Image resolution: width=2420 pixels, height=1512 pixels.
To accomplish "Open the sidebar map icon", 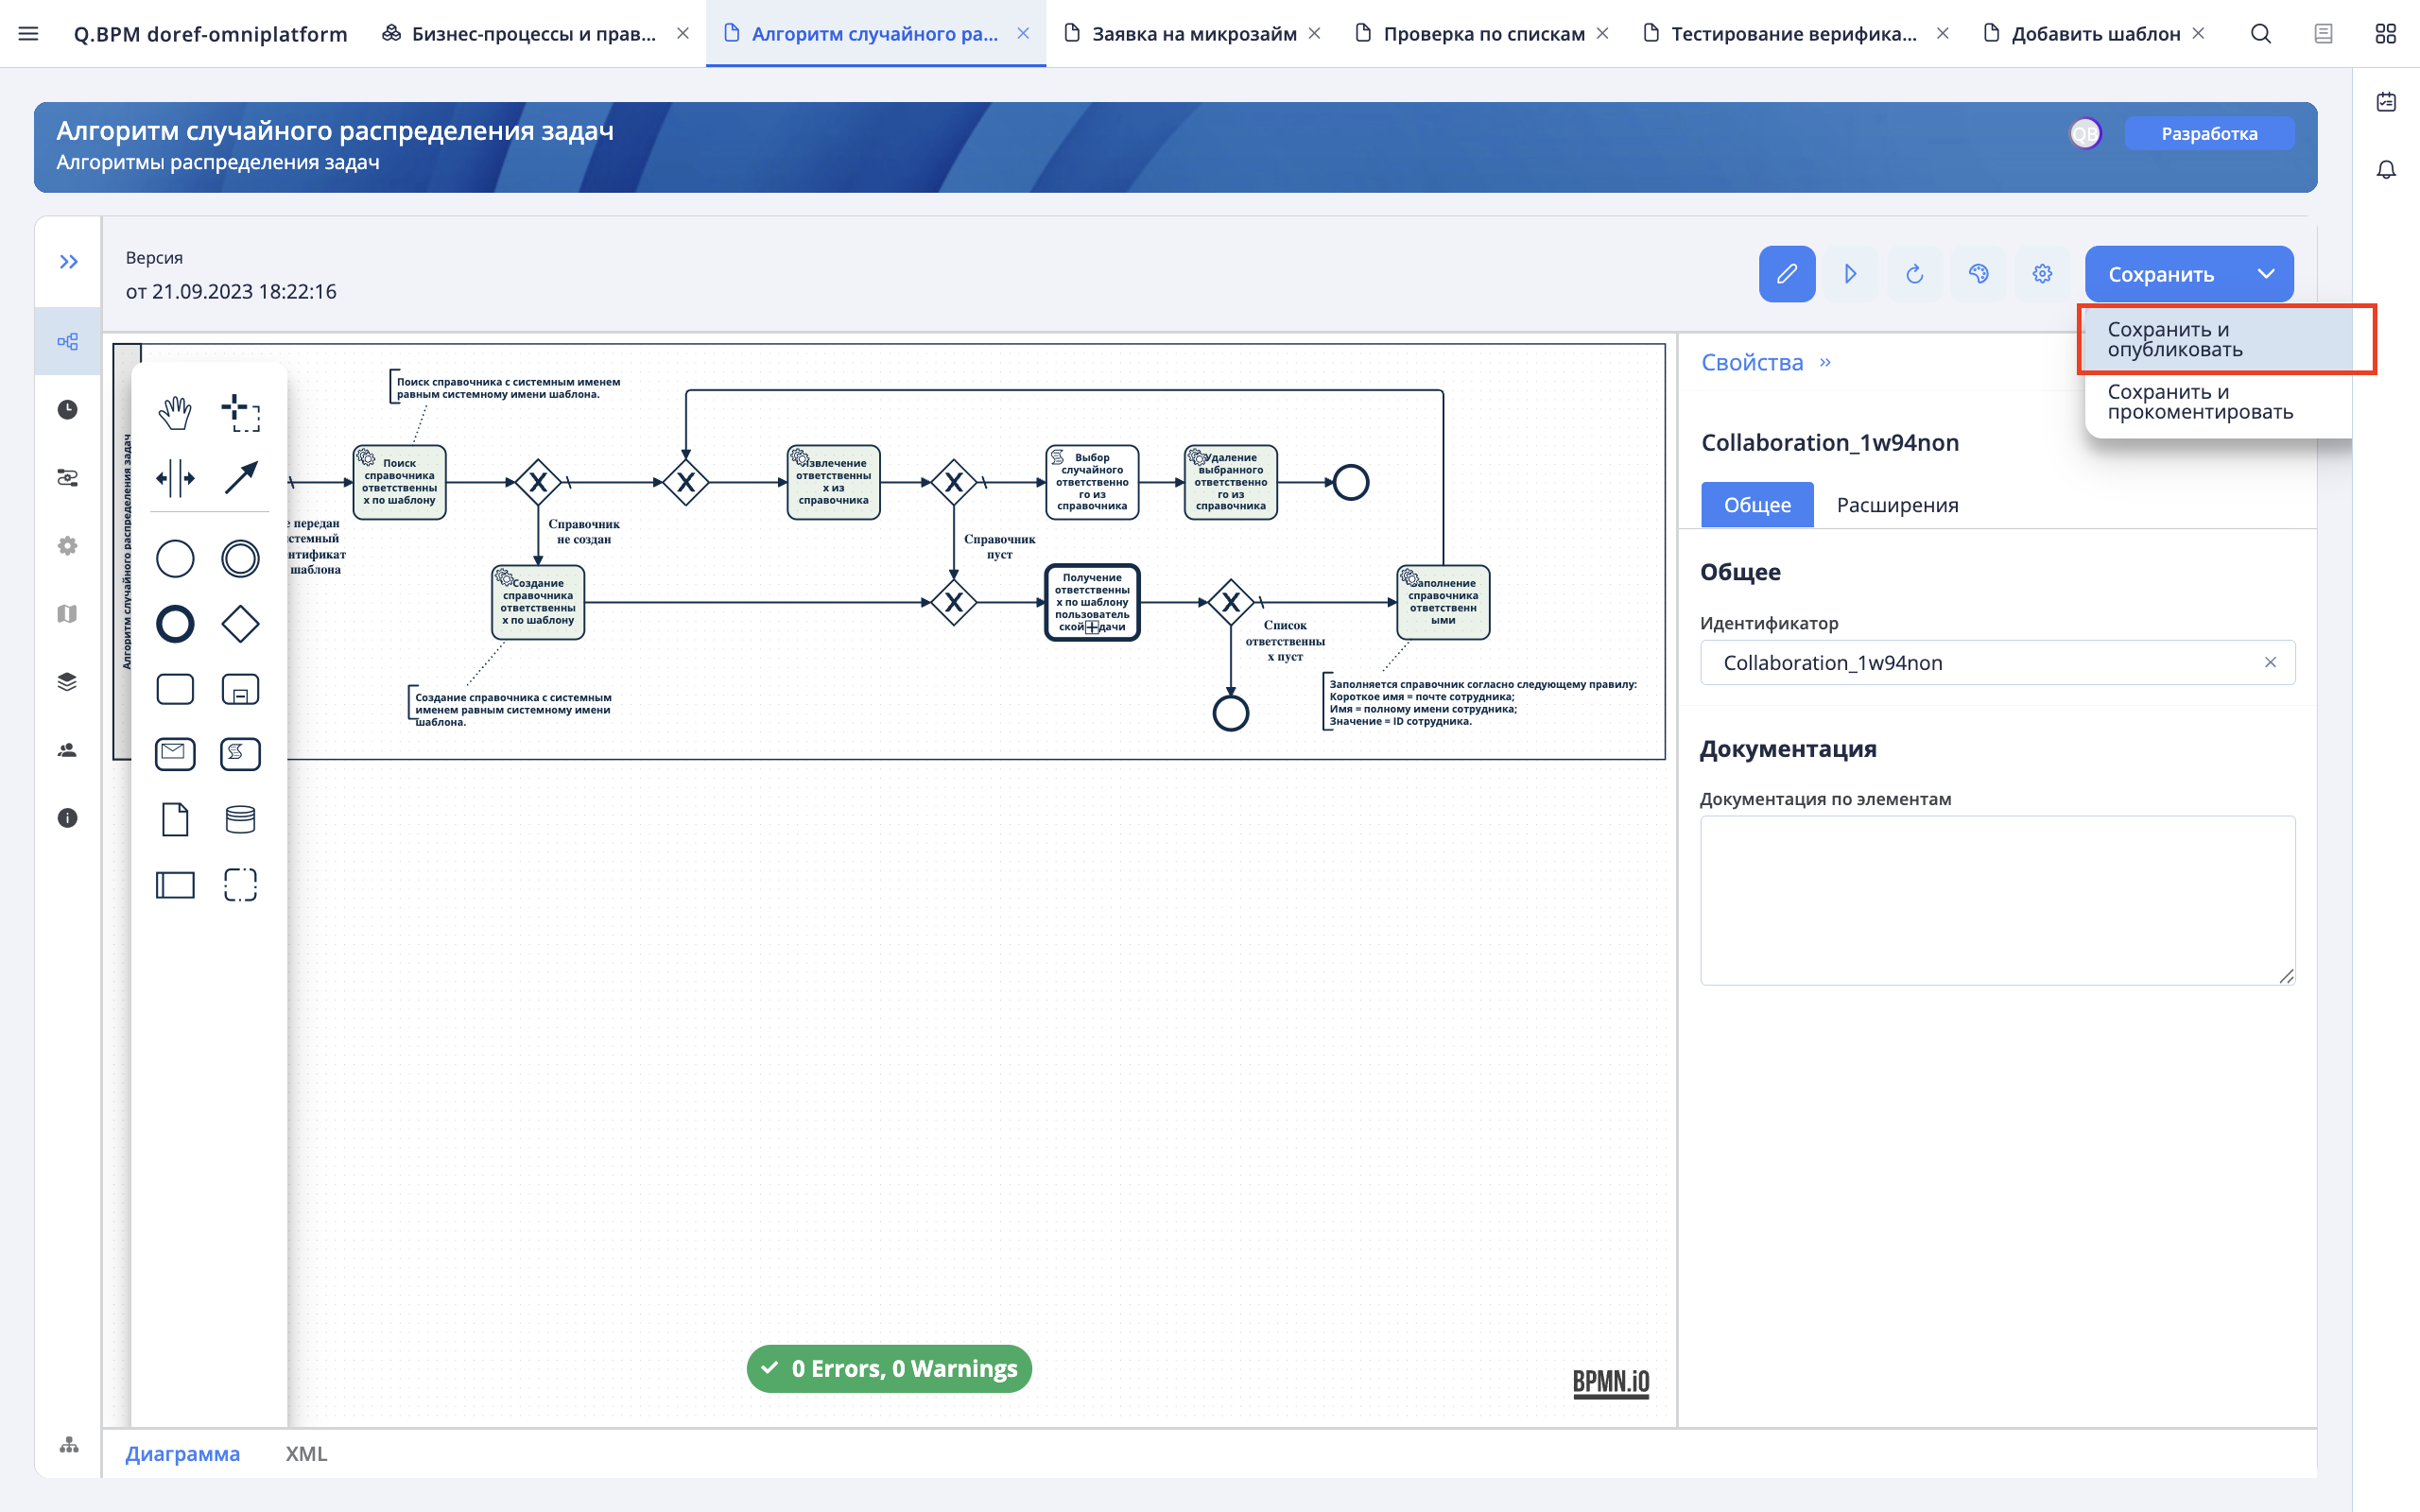I will tap(68, 614).
